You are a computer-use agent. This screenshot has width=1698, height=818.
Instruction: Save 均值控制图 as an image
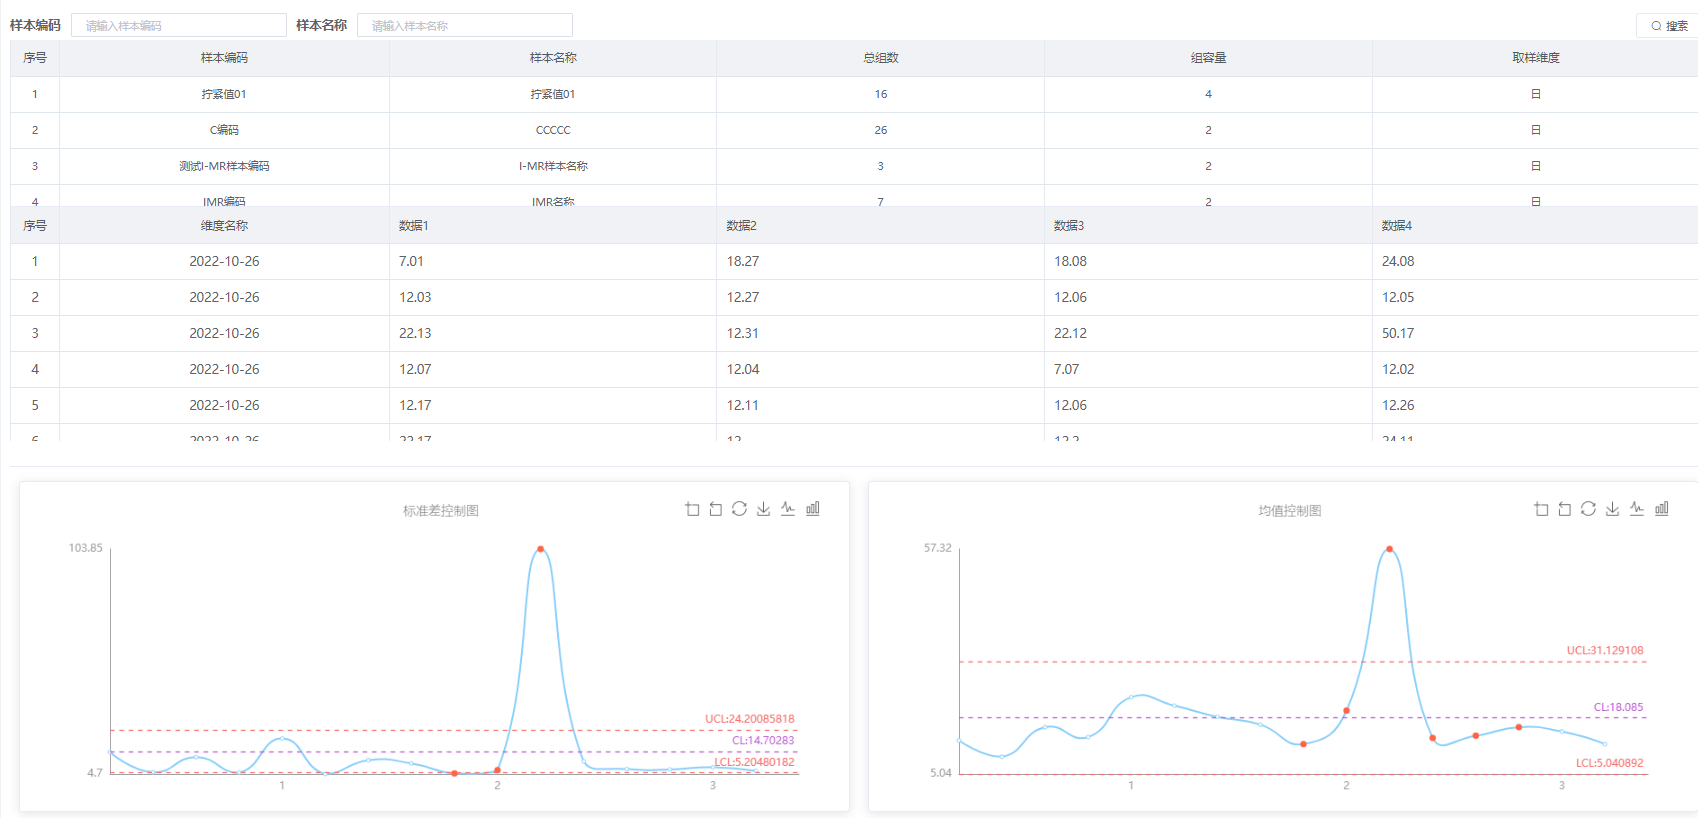click(1612, 509)
